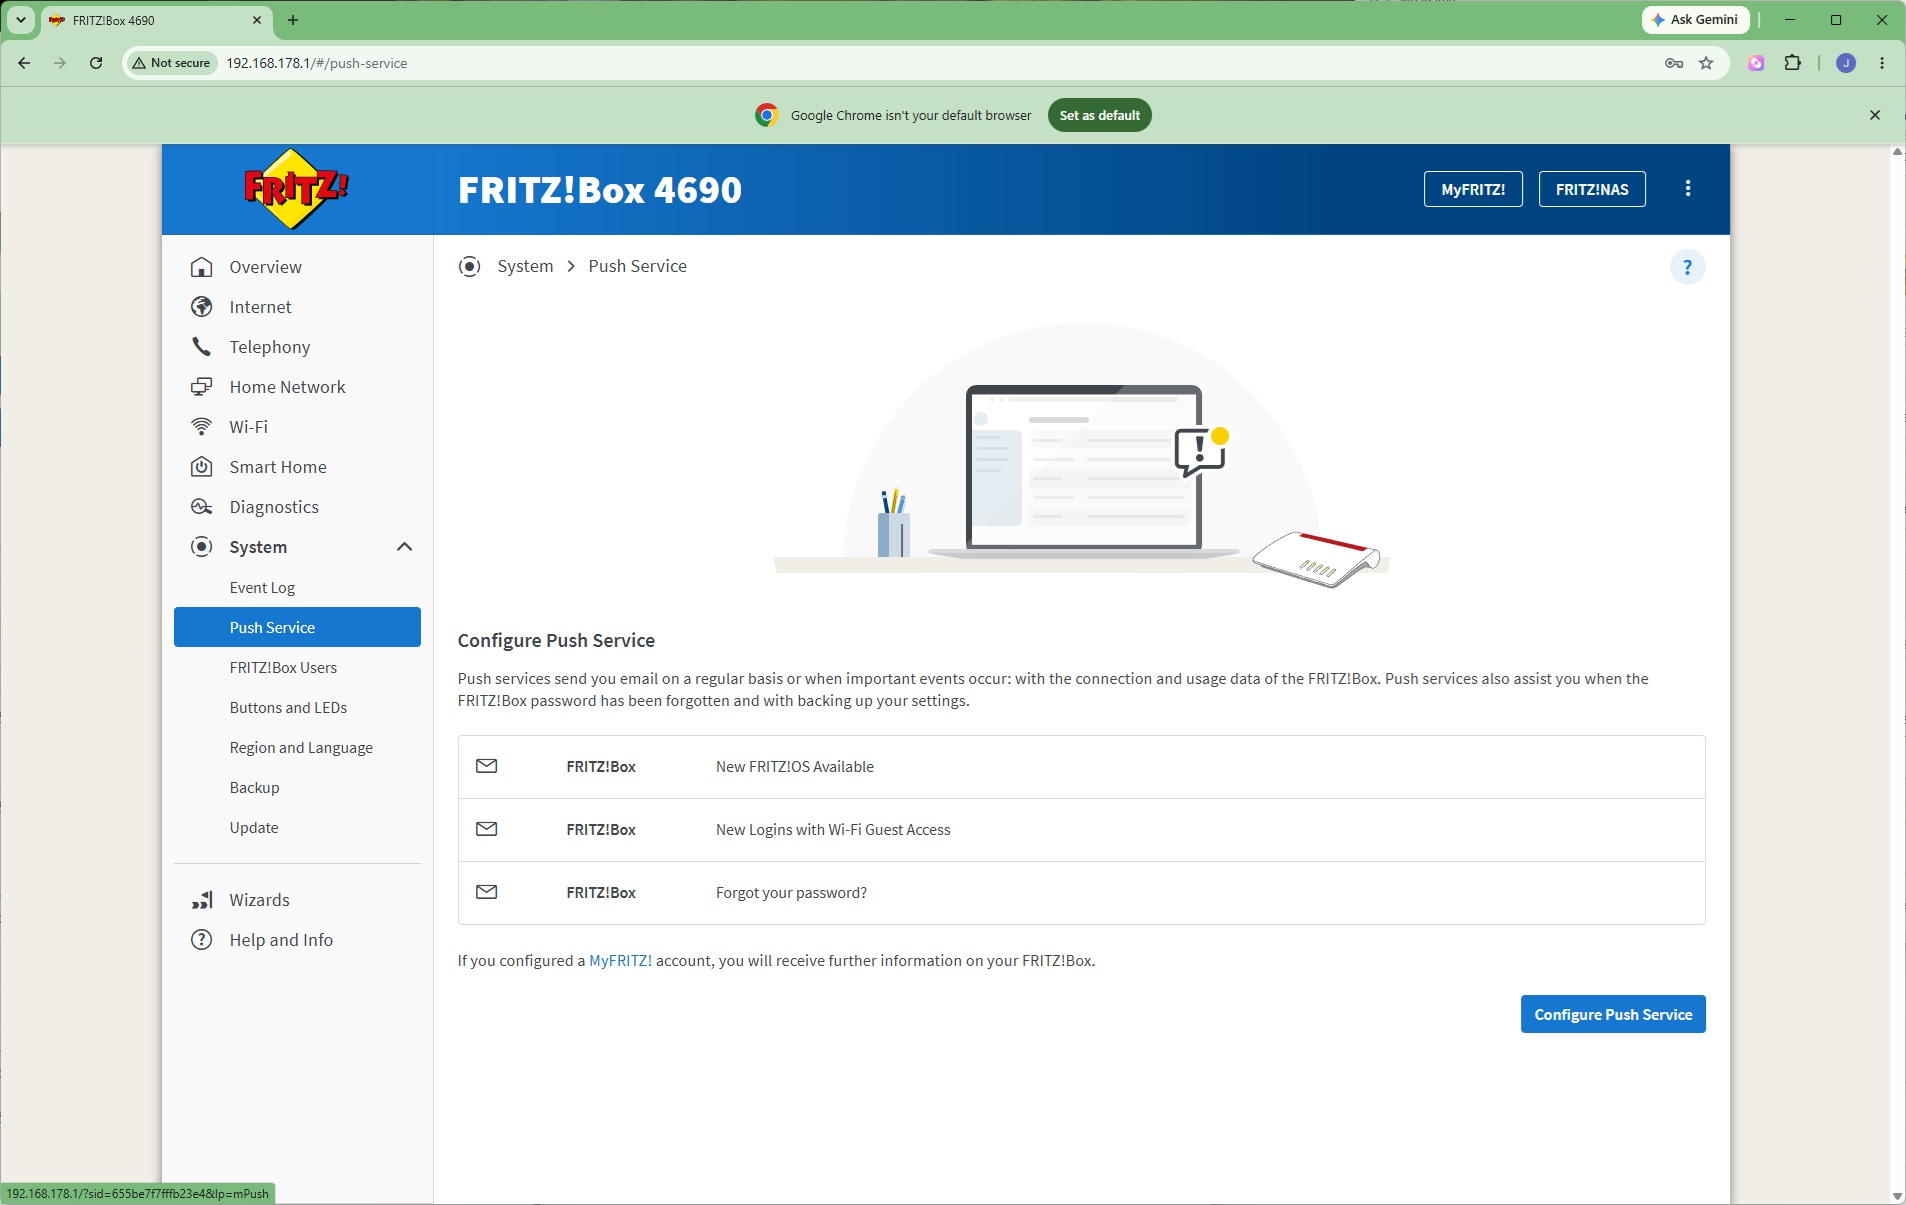Open the Chrome profile avatar

click(x=1846, y=63)
